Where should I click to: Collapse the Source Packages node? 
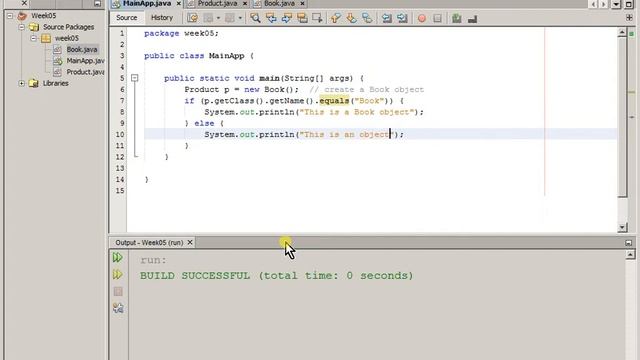pos(21,27)
